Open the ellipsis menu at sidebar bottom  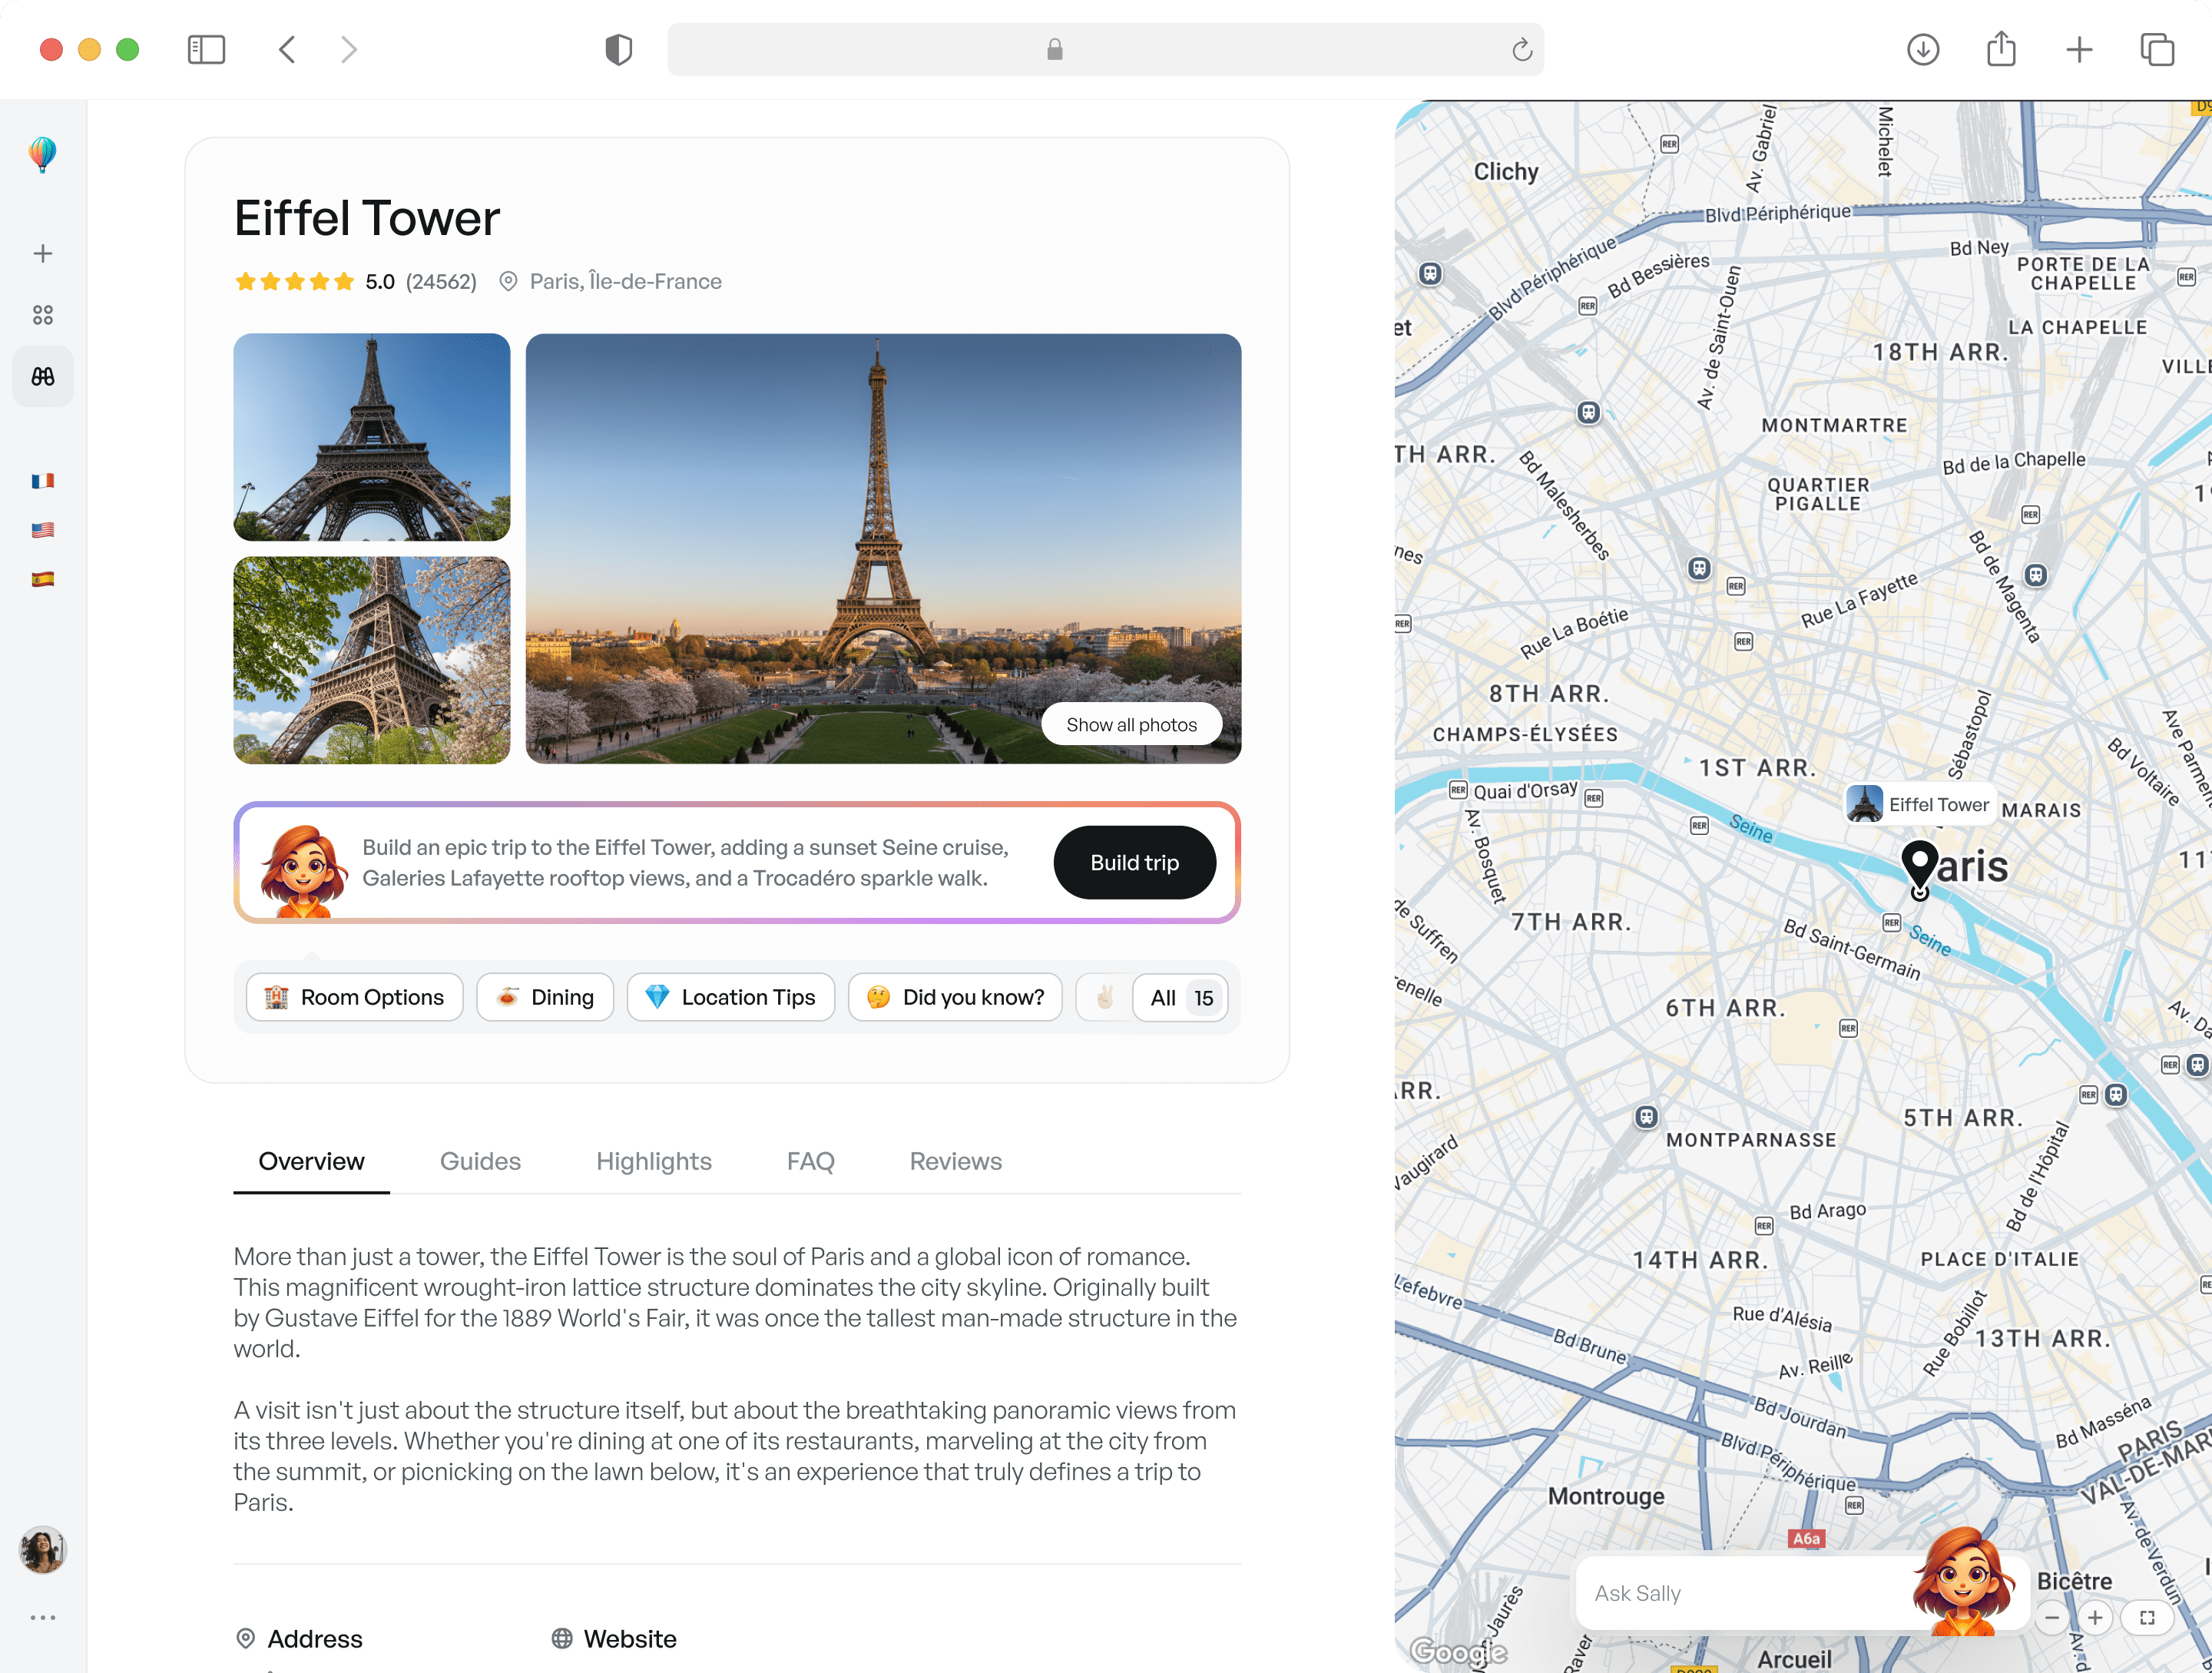tap(42, 1617)
